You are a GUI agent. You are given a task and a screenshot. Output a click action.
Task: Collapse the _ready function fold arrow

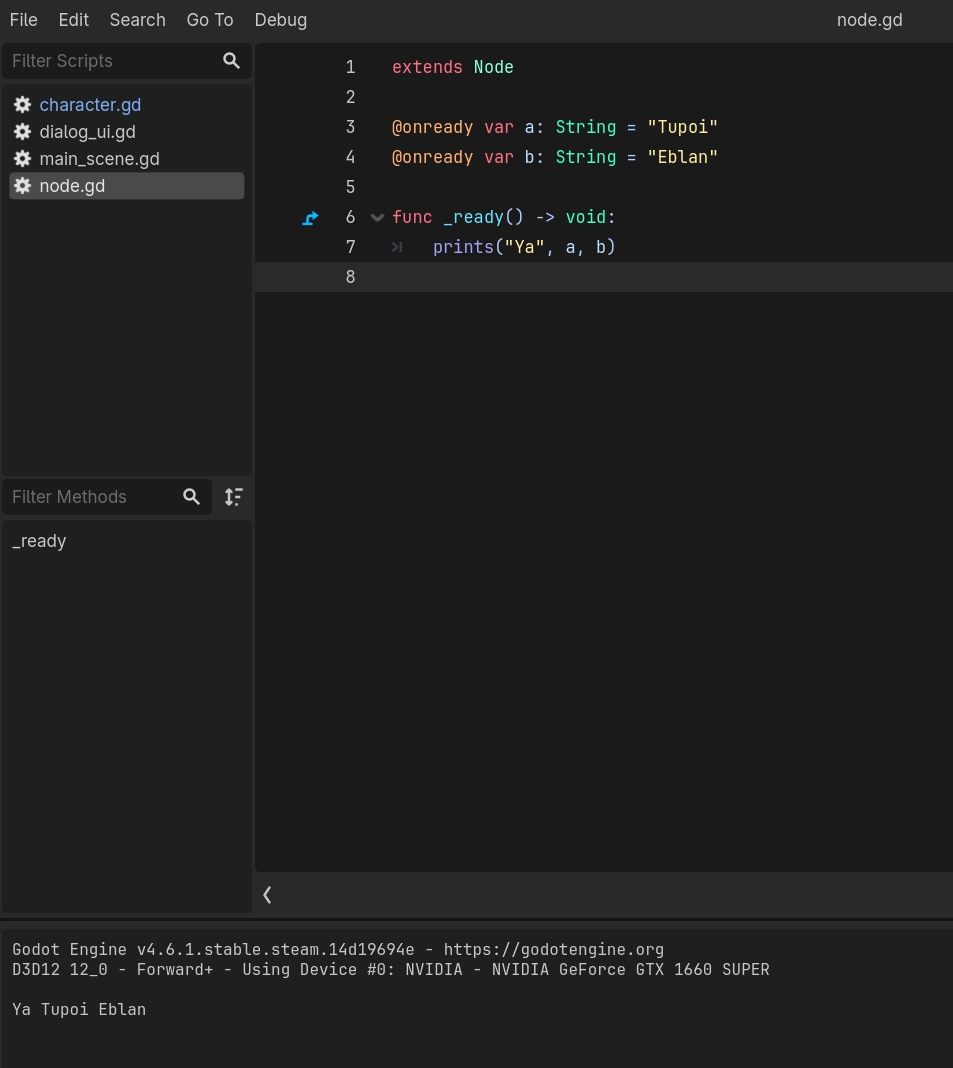[x=377, y=218]
